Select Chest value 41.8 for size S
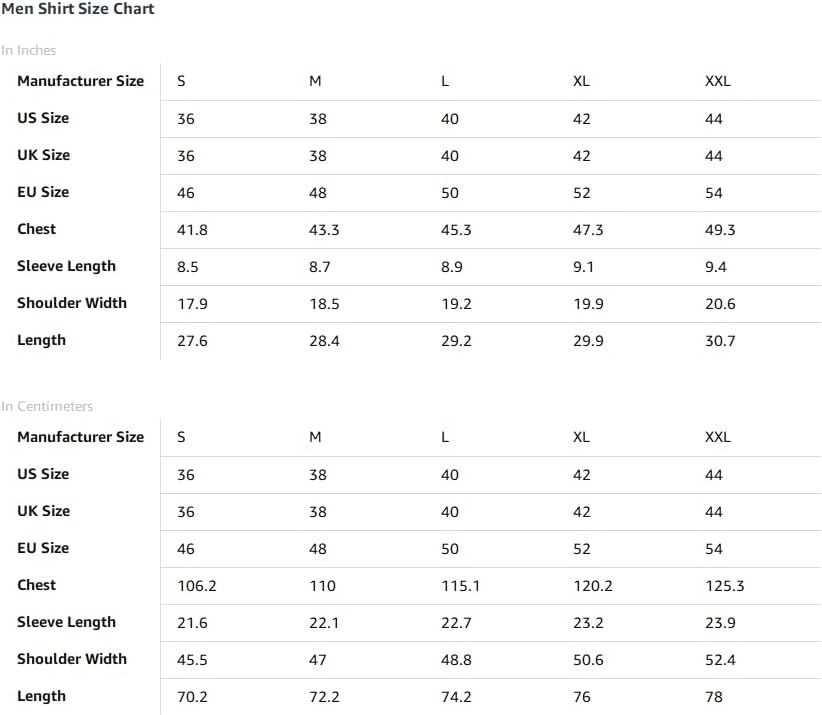Screen dimensions: 822x715 point(192,230)
